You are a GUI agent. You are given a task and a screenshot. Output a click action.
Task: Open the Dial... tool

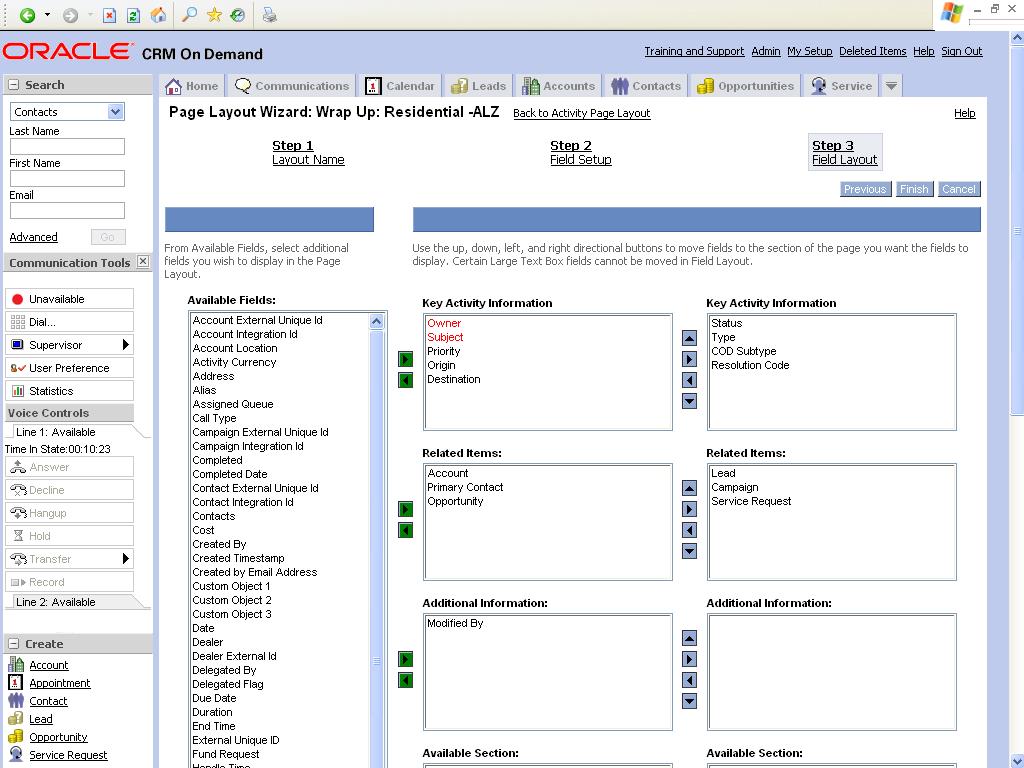tap(69, 322)
